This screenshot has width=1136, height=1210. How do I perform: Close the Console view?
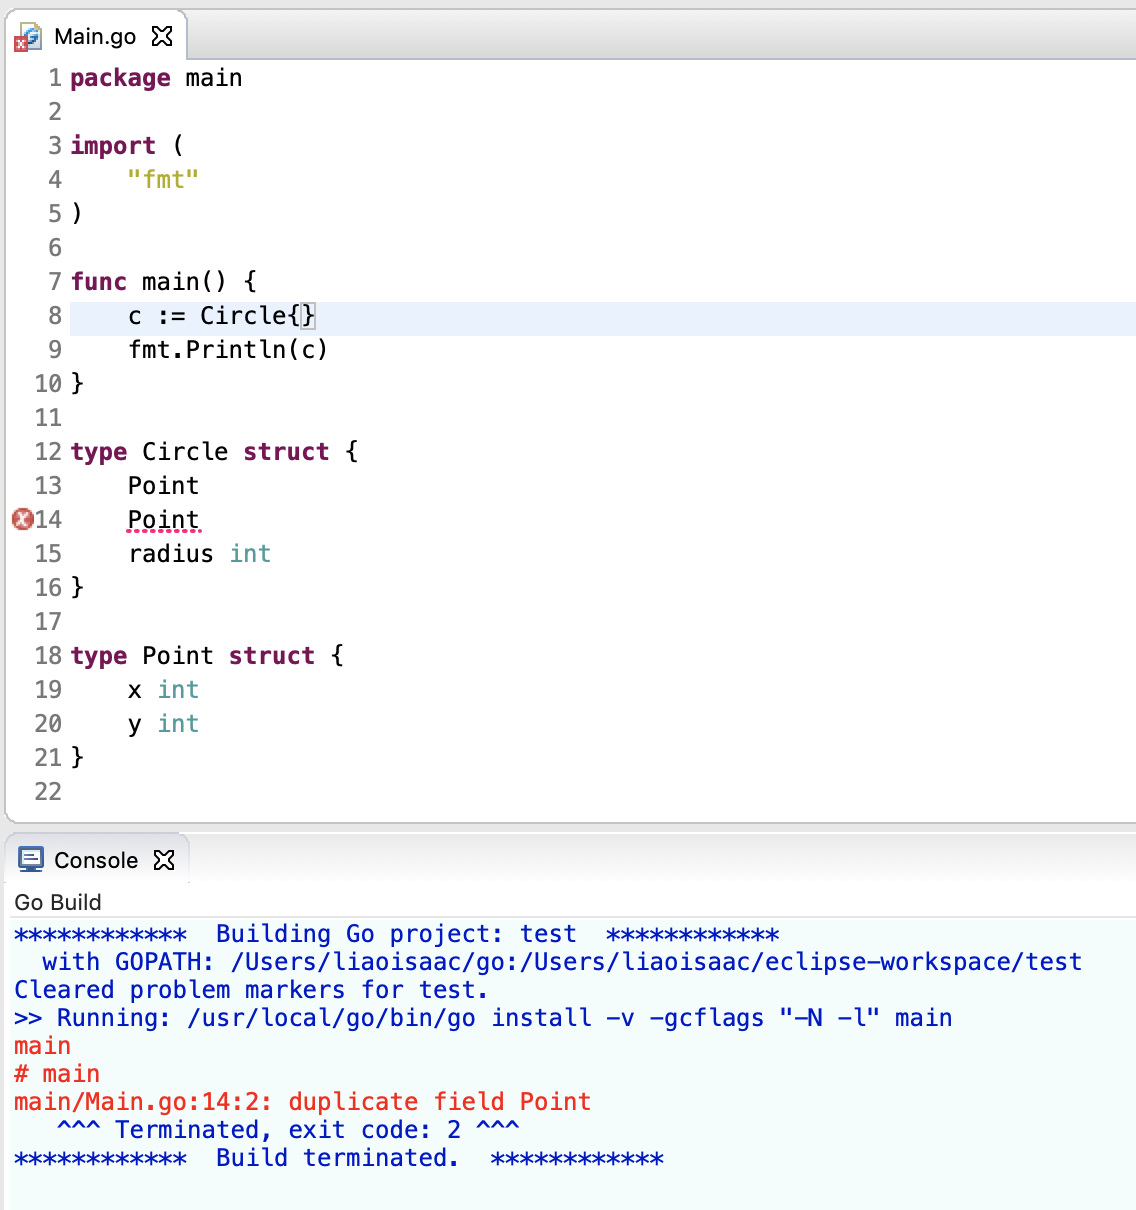pos(164,860)
